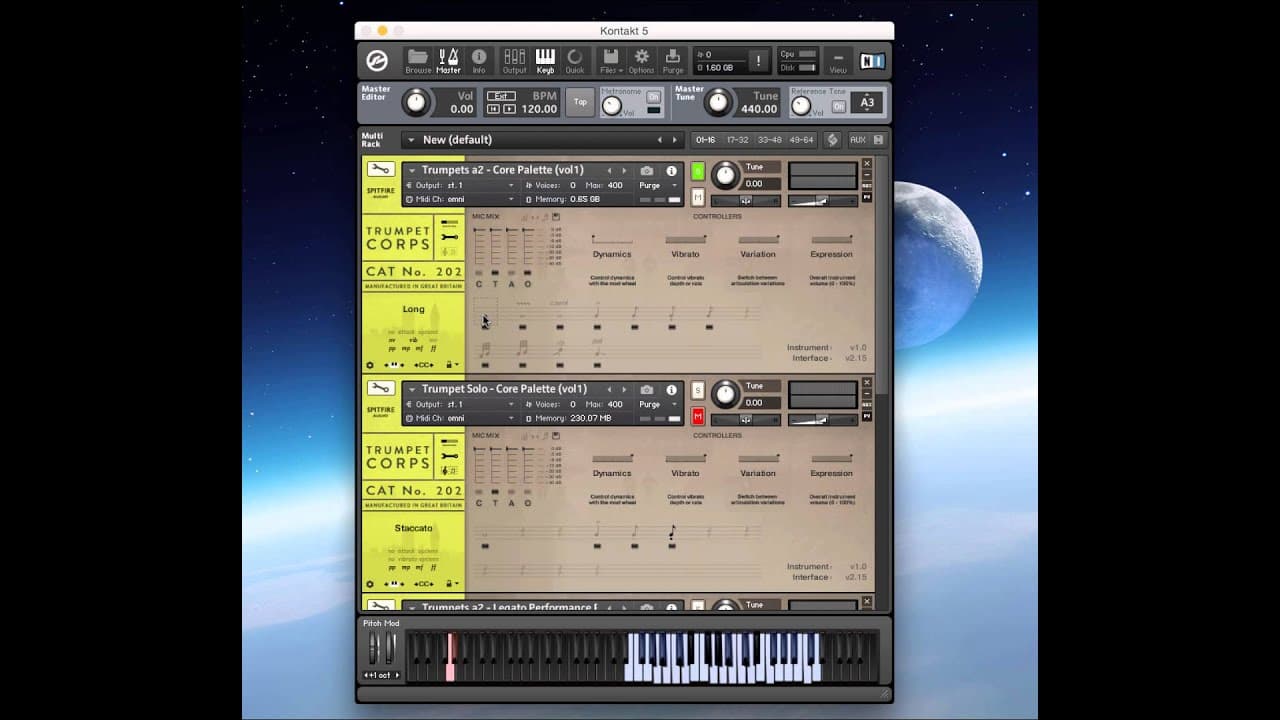This screenshot has width=1280, height=720.
Task: Select the highlighted Staccato note articulation in Trumpet Solo
Action: coord(672,532)
